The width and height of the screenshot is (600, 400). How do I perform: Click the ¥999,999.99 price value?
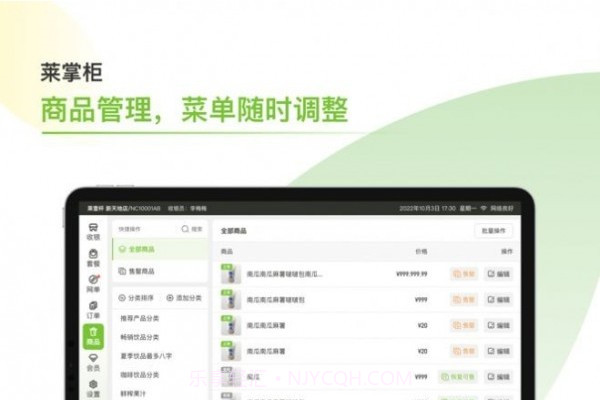pyautogui.click(x=412, y=274)
